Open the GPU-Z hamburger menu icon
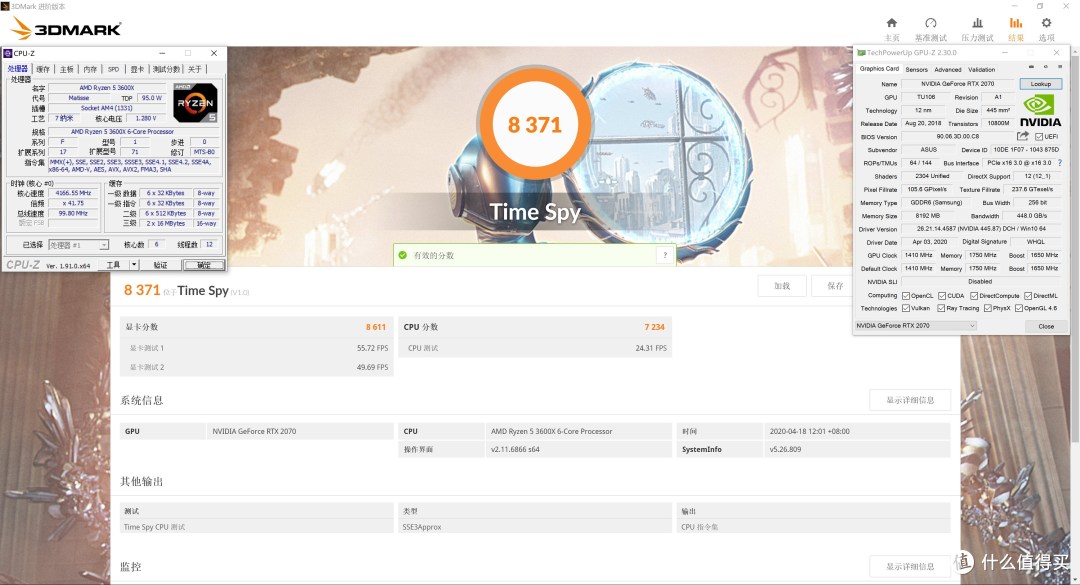 coord(1060,67)
